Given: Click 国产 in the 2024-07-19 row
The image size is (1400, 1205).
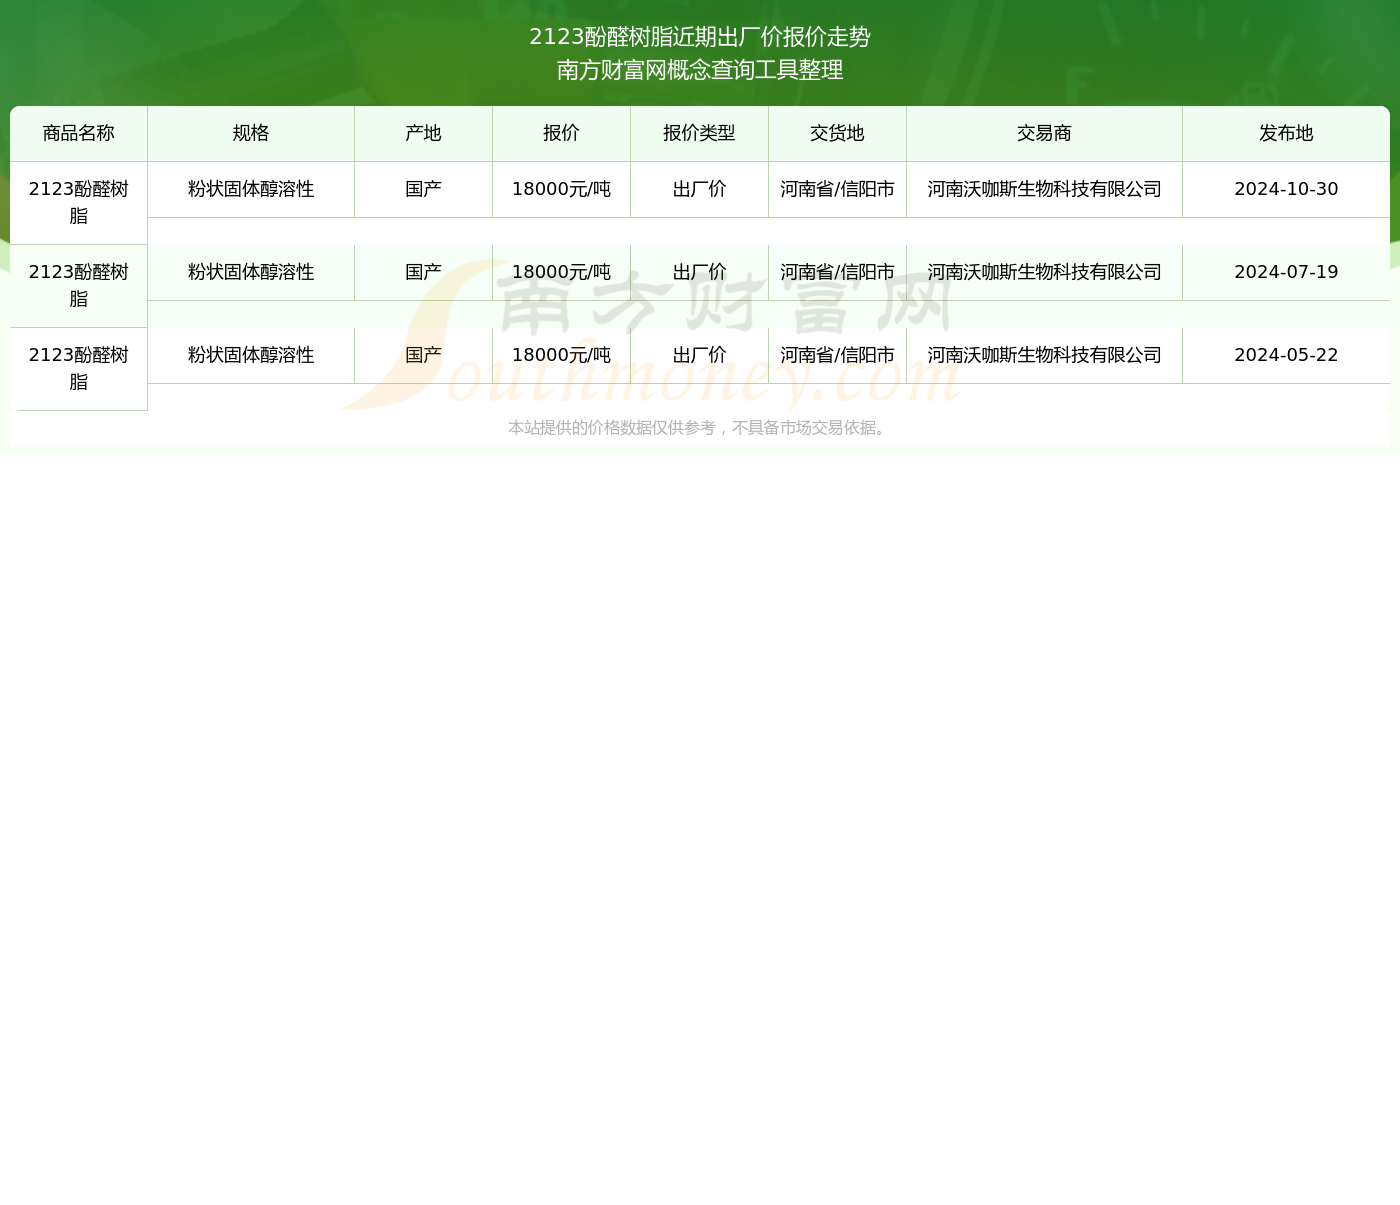Looking at the screenshot, I should click(423, 272).
